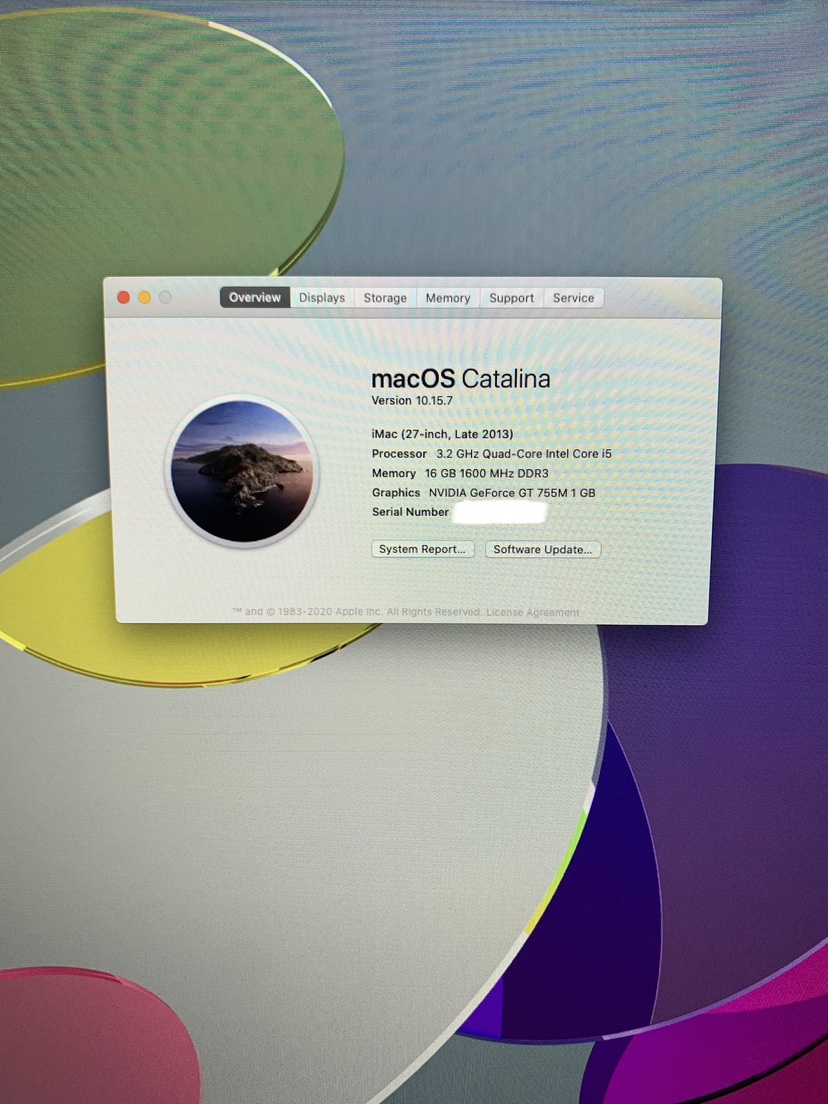Image resolution: width=828 pixels, height=1104 pixels.
Task: Click the Serial Number label
Action: 410,512
